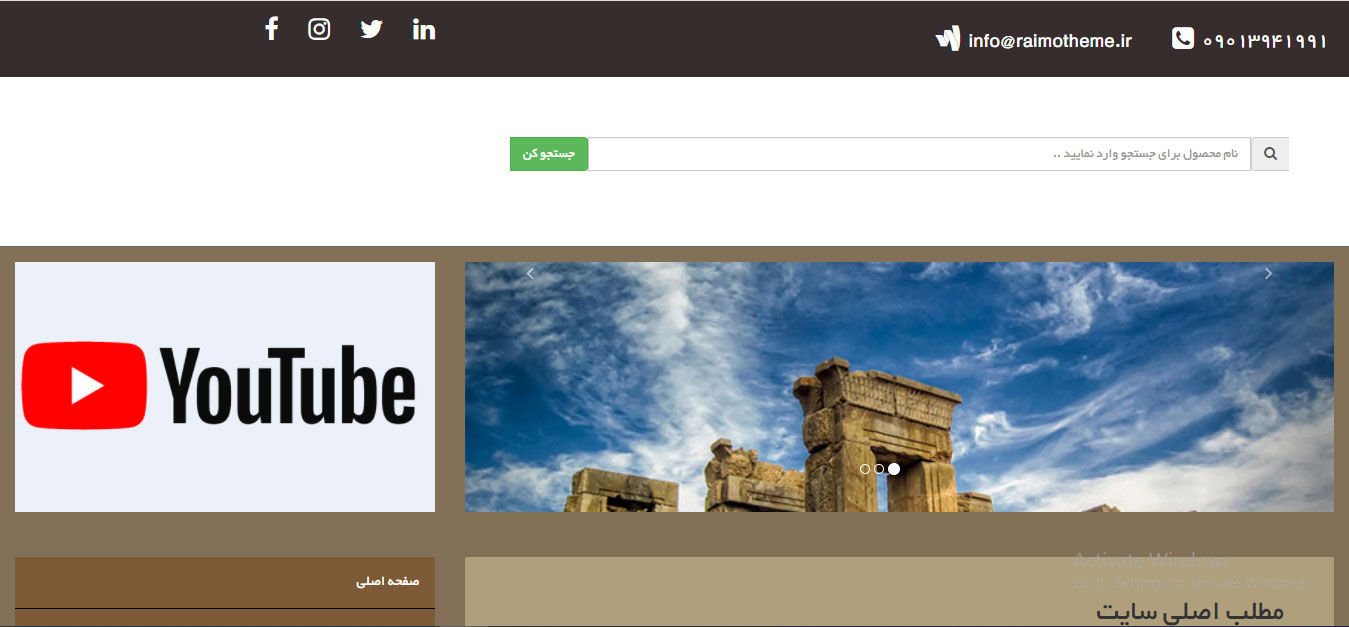The width and height of the screenshot is (1349, 627).
Task: Select the second slider indicator dot
Action: coord(879,469)
